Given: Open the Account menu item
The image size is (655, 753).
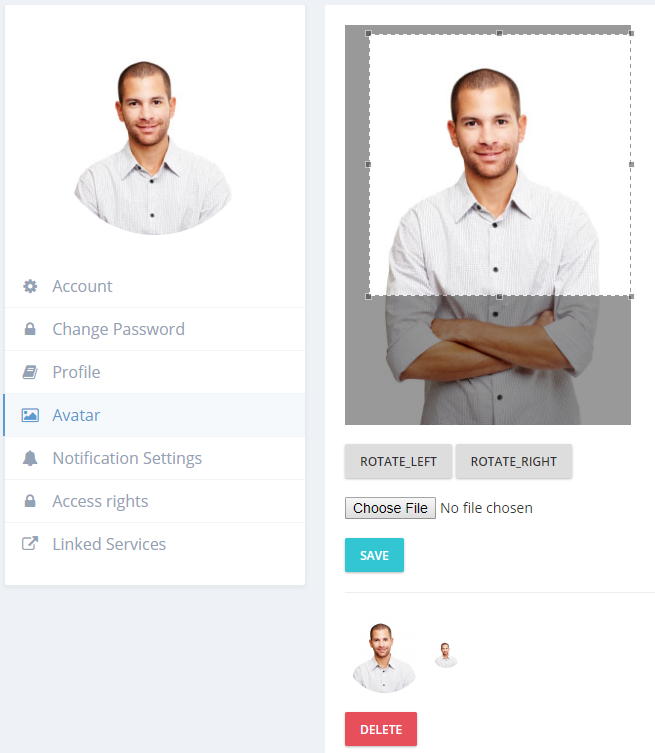Looking at the screenshot, I should pos(155,286).
